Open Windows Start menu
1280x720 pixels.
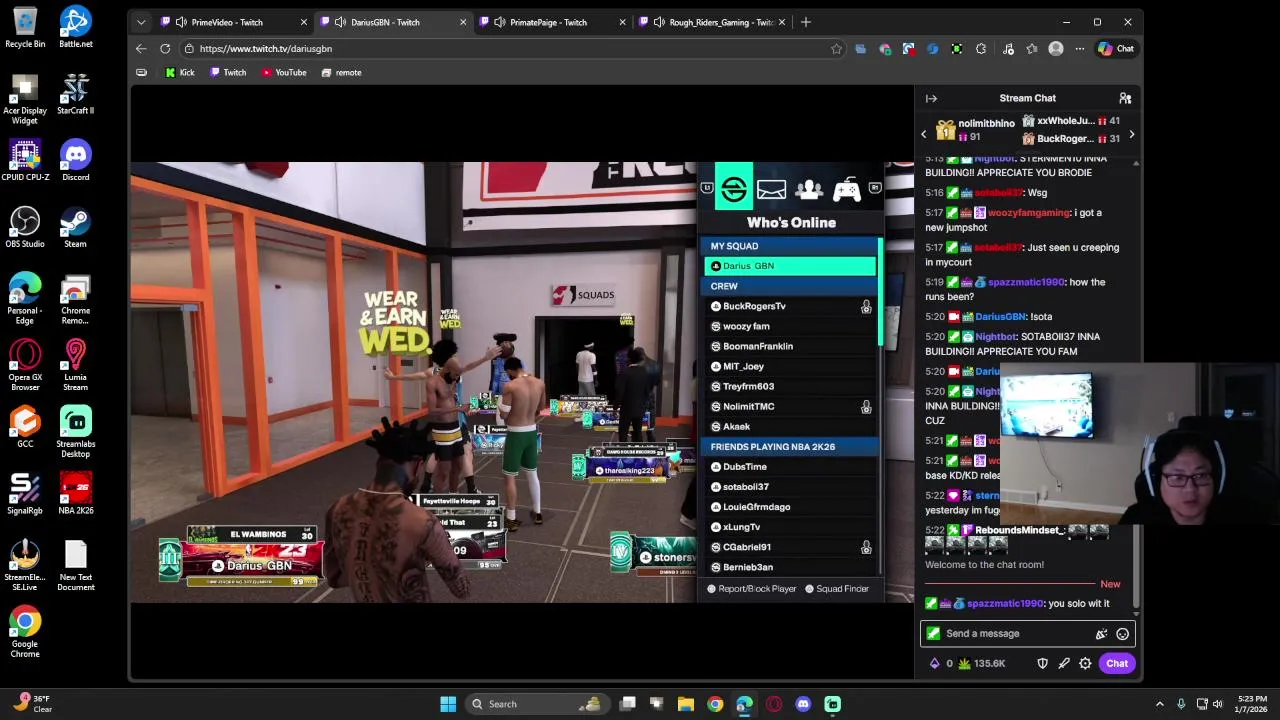pyautogui.click(x=448, y=704)
